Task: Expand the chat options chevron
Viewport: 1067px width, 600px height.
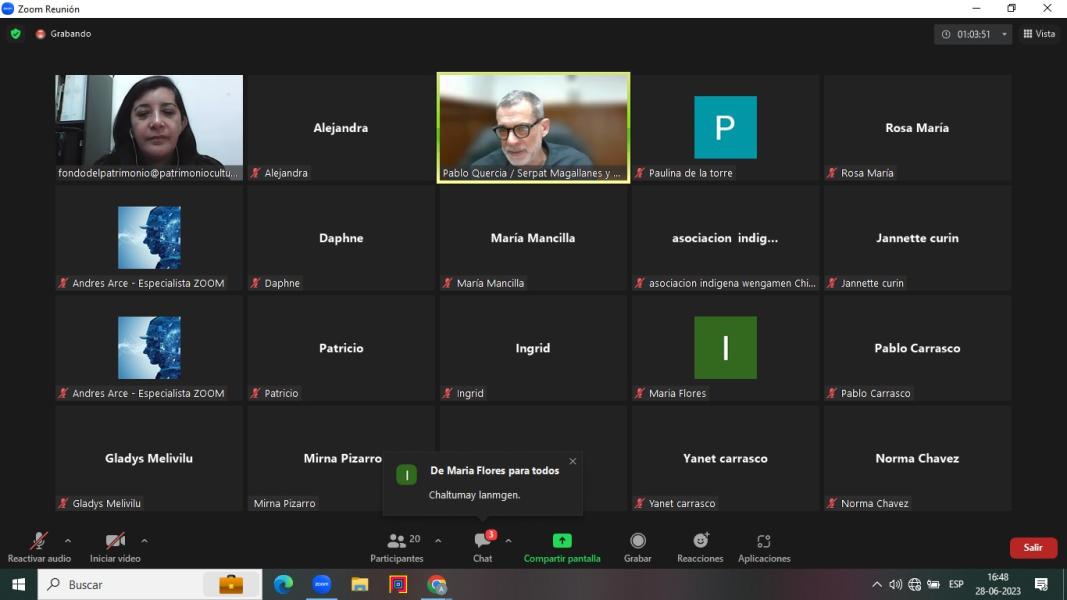Action: tap(508, 541)
